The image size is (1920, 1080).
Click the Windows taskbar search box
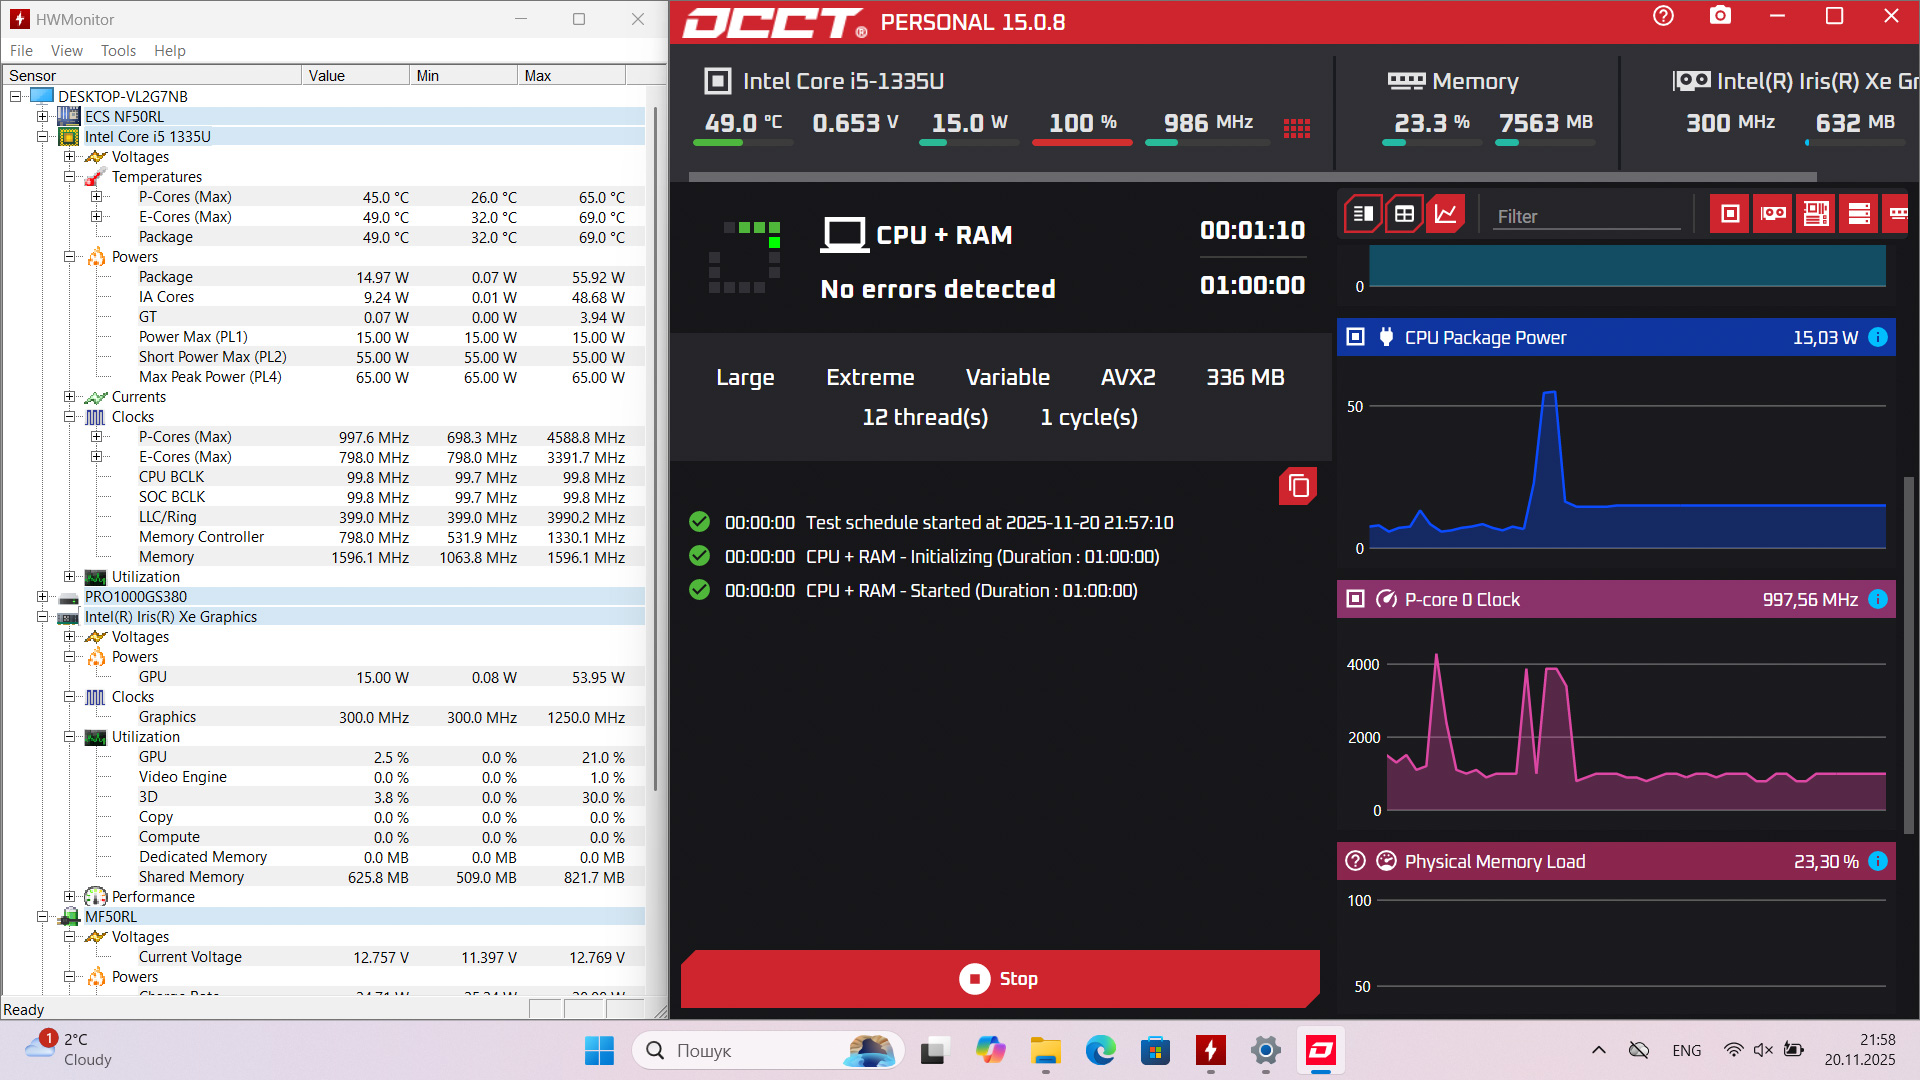coord(768,1050)
